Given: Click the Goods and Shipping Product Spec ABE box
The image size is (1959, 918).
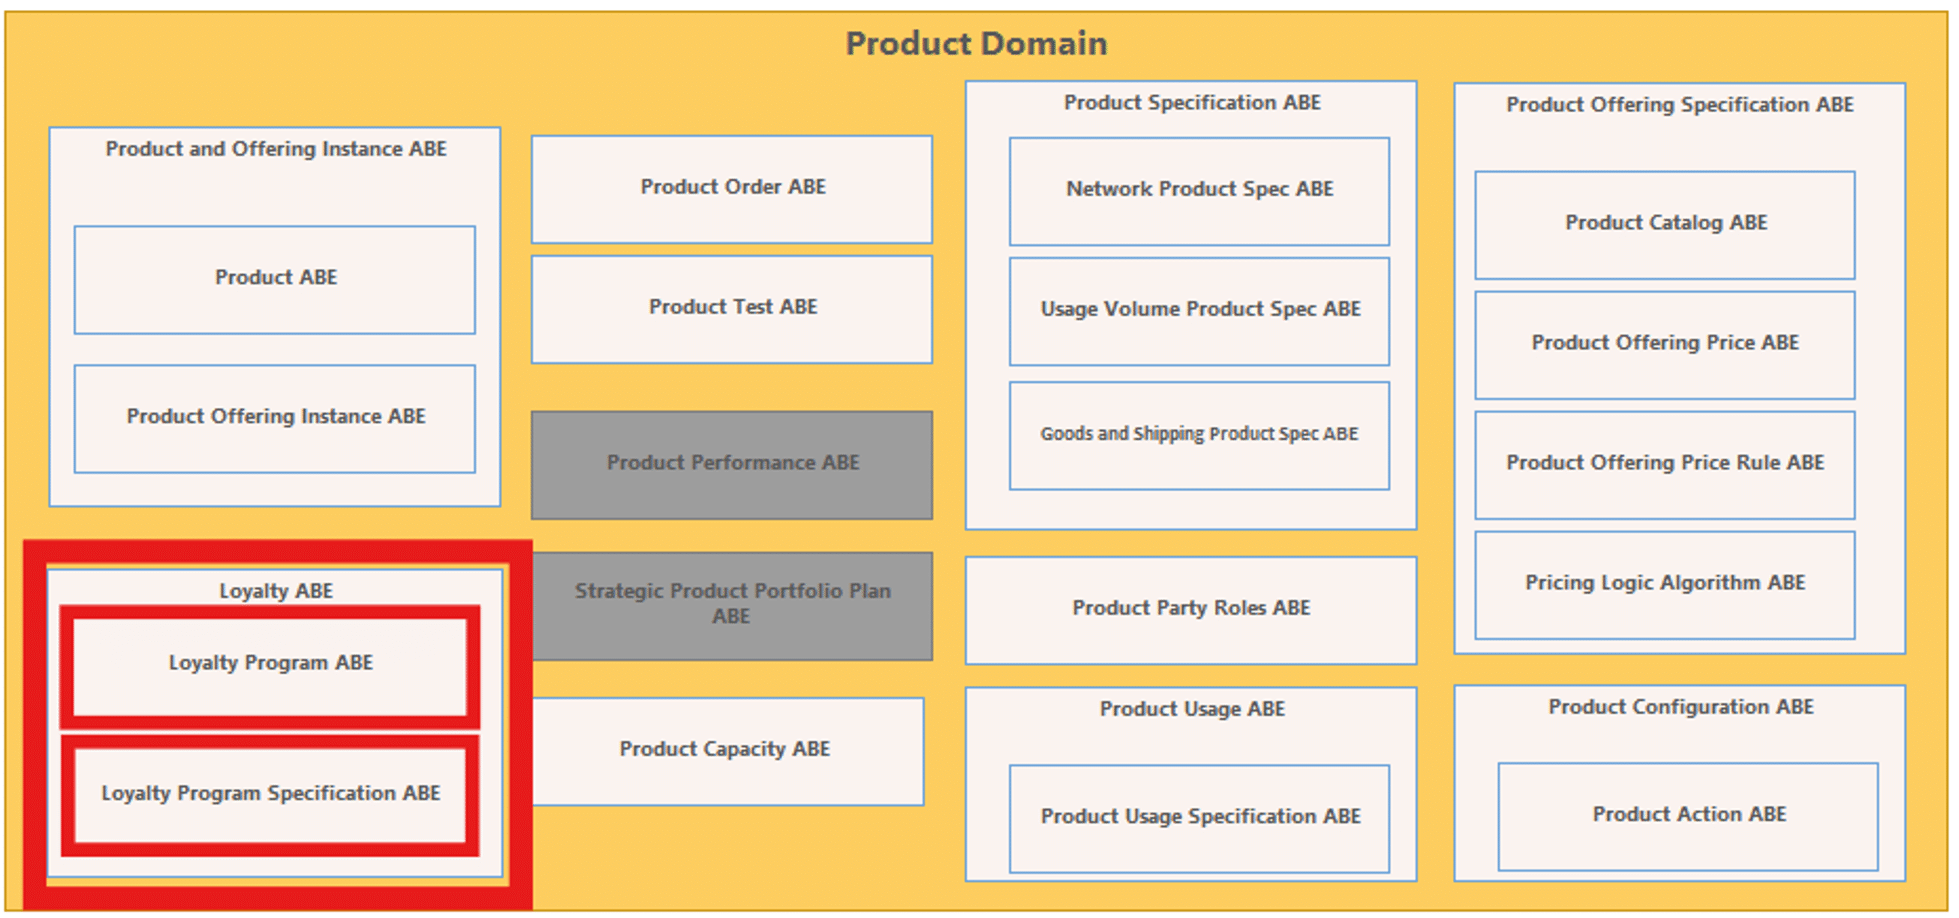Looking at the screenshot, I should click(1199, 435).
